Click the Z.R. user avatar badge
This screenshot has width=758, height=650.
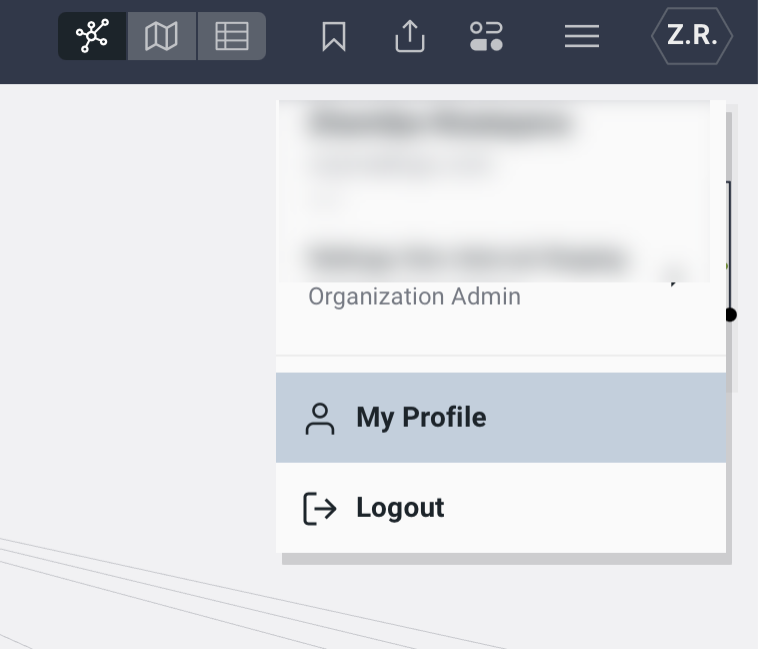pyautogui.click(x=692, y=36)
